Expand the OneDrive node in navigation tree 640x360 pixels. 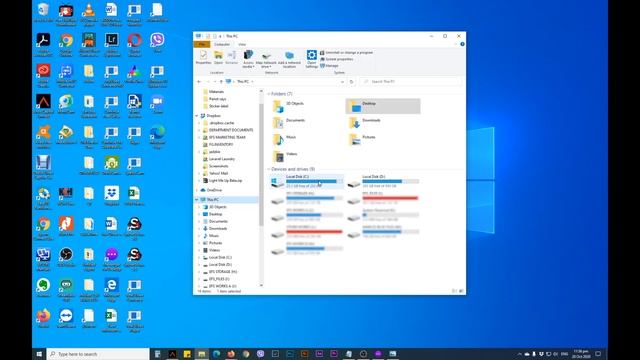pos(197,190)
